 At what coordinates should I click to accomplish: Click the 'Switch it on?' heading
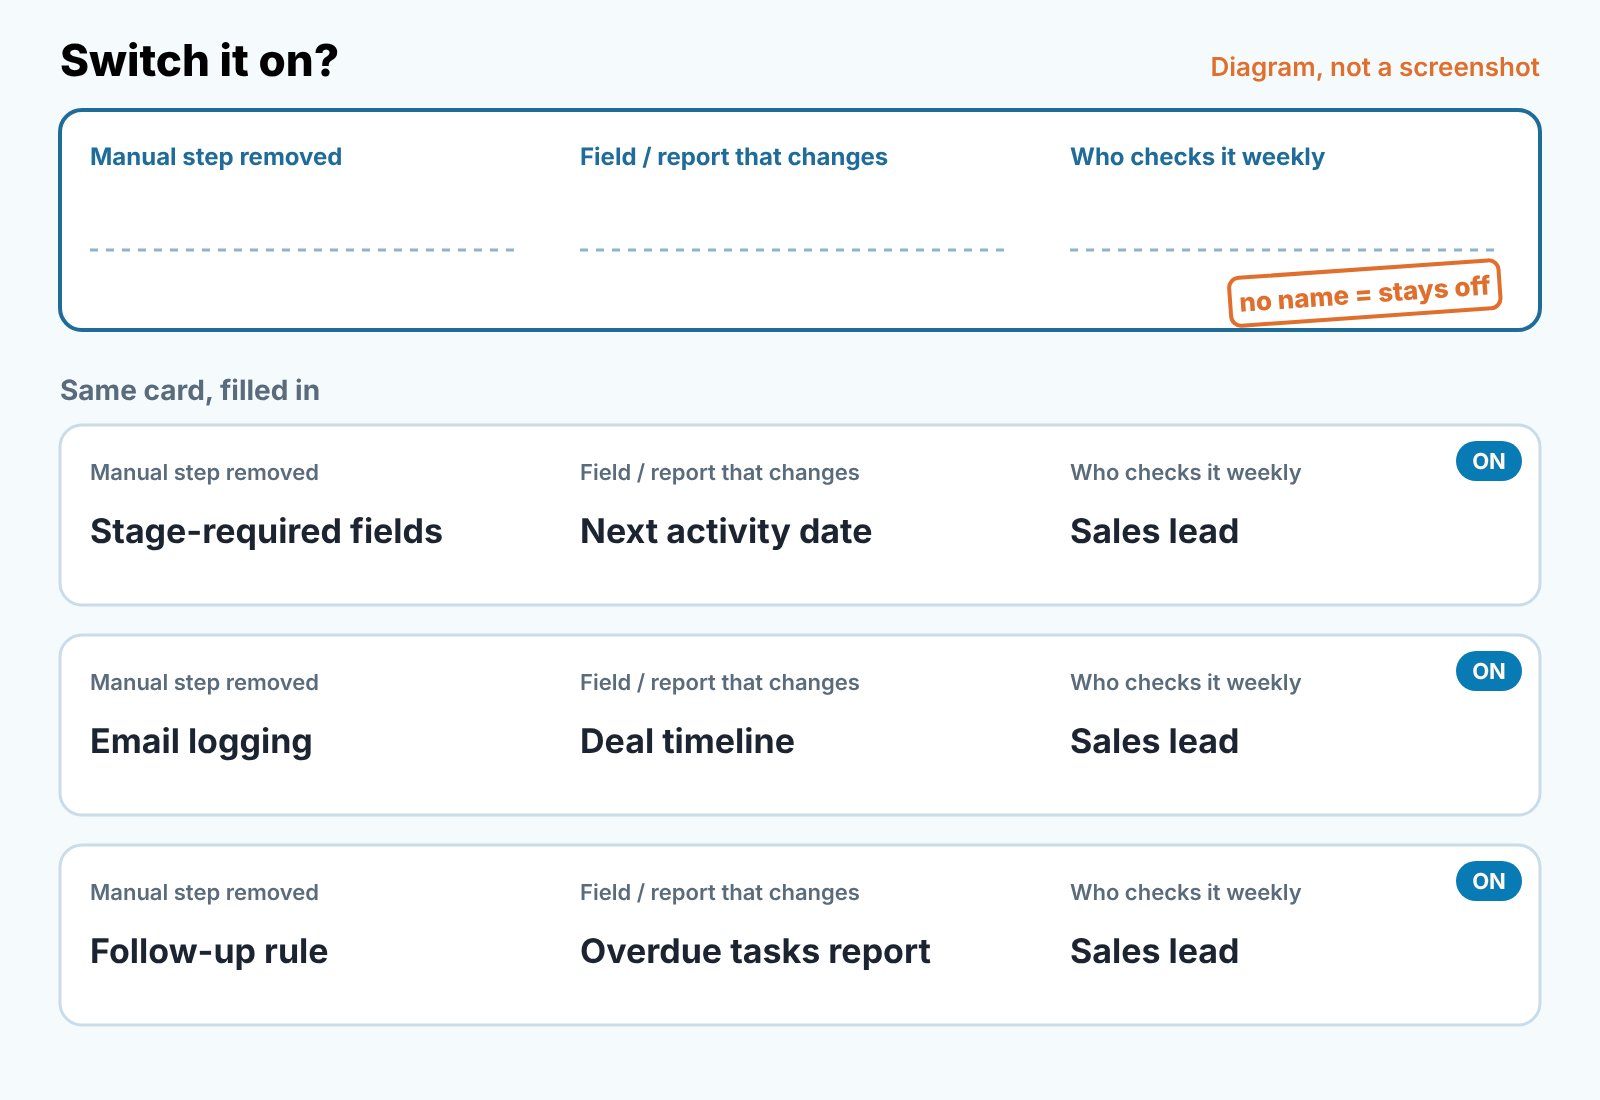(x=200, y=61)
